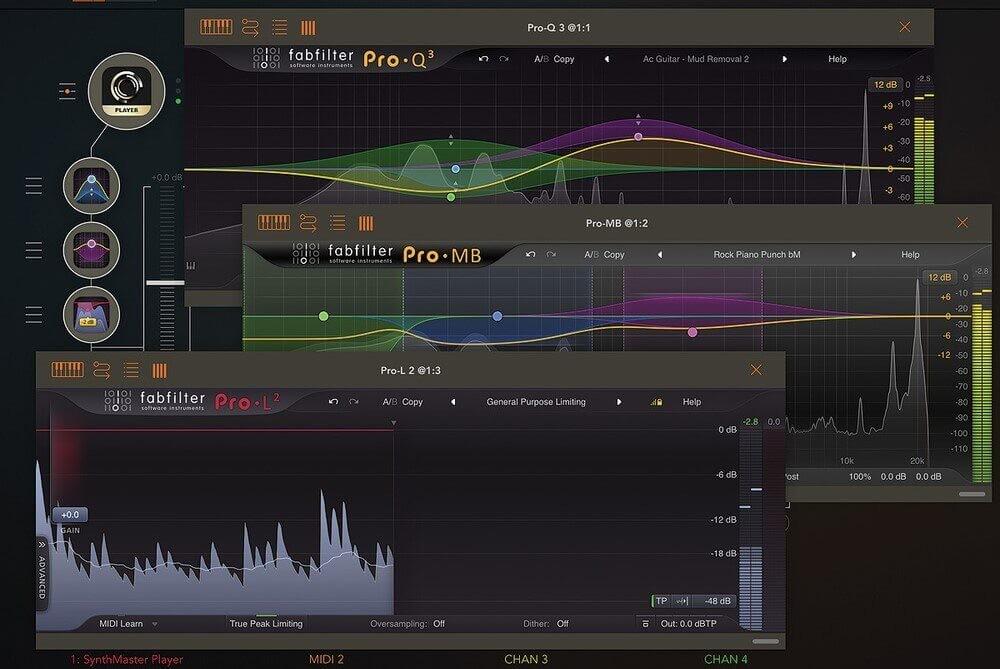
Task: Click redo arrow in Pro-L 2 plugin
Action: (353, 402)
